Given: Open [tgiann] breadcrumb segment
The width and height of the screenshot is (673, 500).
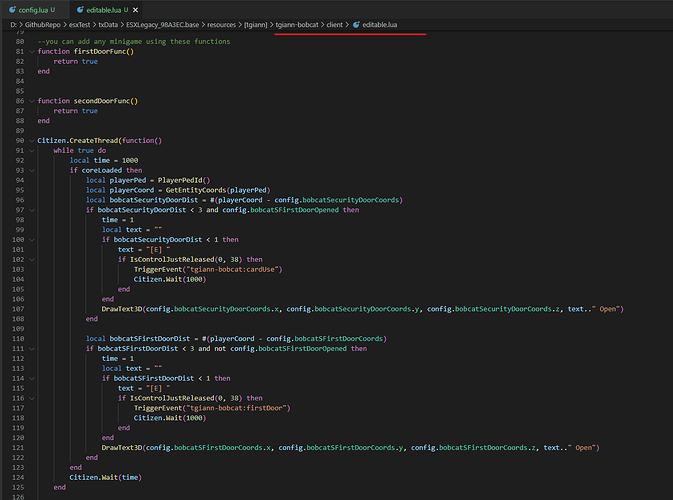Looking at the screenshot, I should click(x=256, y=24).
